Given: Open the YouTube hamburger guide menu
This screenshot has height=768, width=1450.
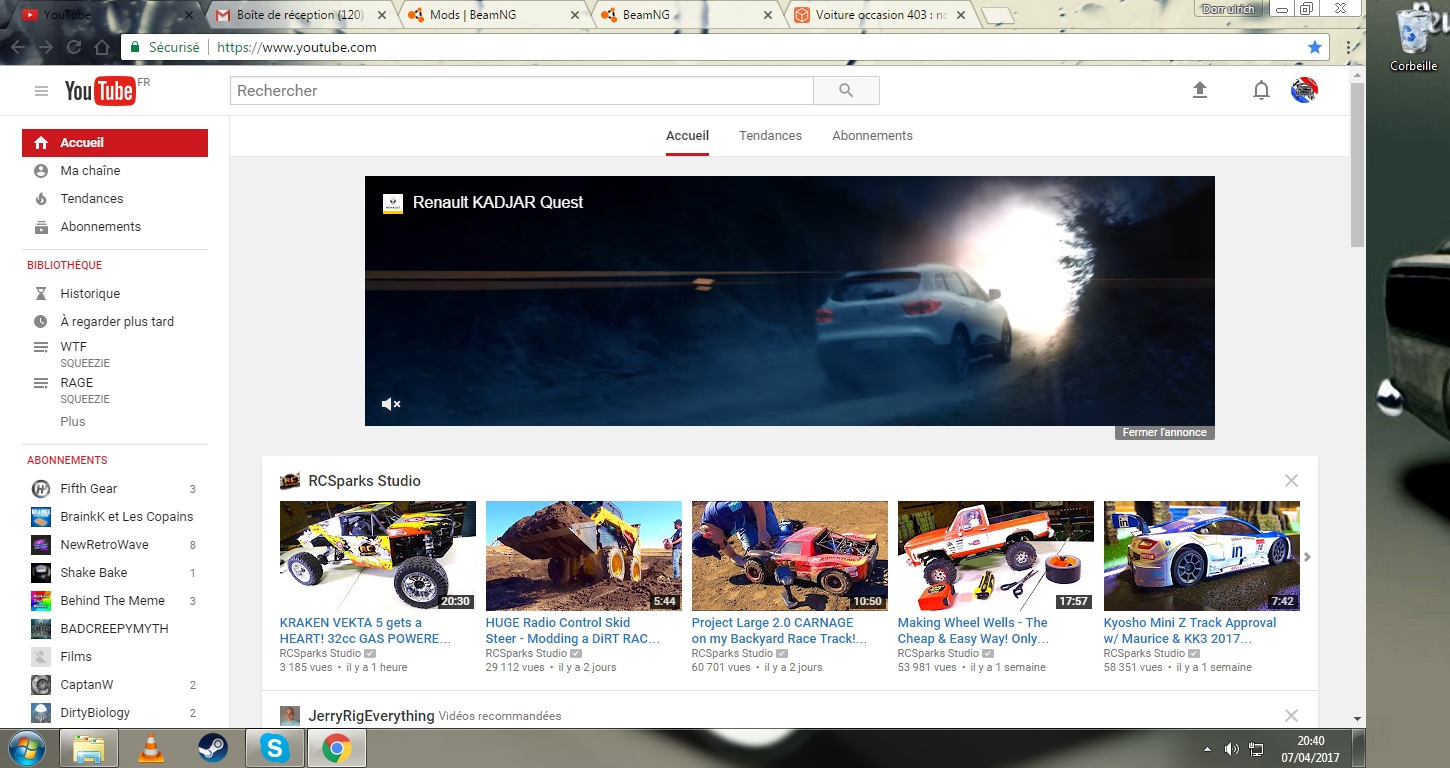Looking at the screenshot, I should click(x=41, y=91).
